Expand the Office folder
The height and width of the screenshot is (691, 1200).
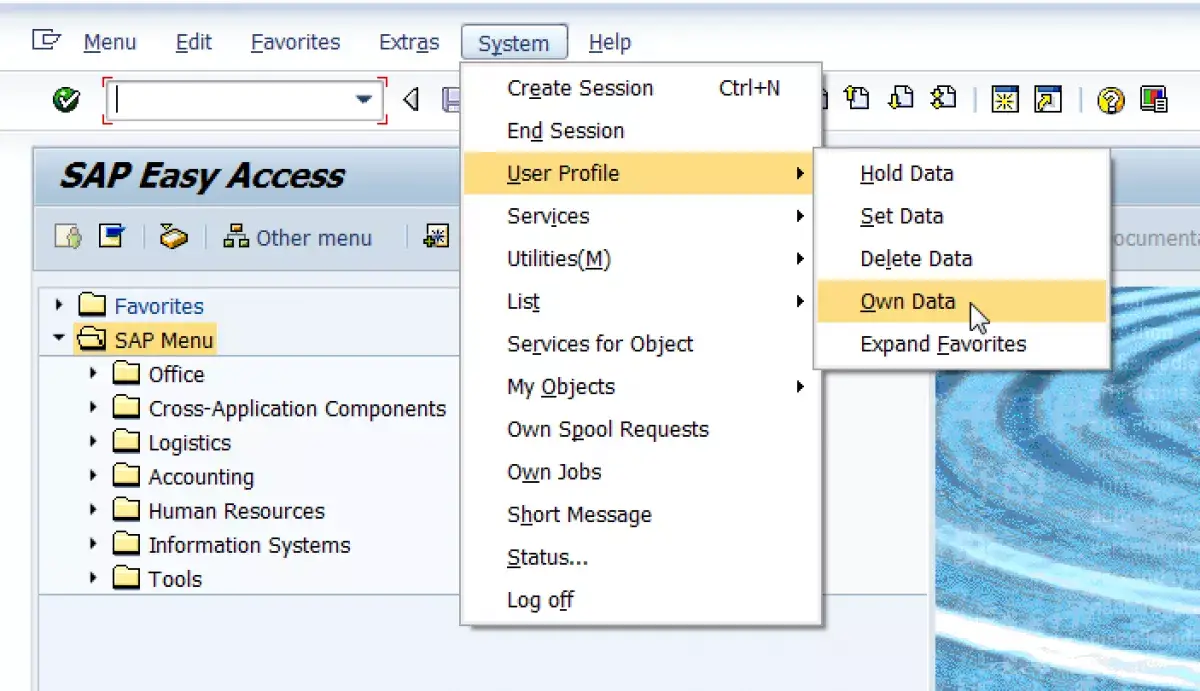(x=94, y=373)
